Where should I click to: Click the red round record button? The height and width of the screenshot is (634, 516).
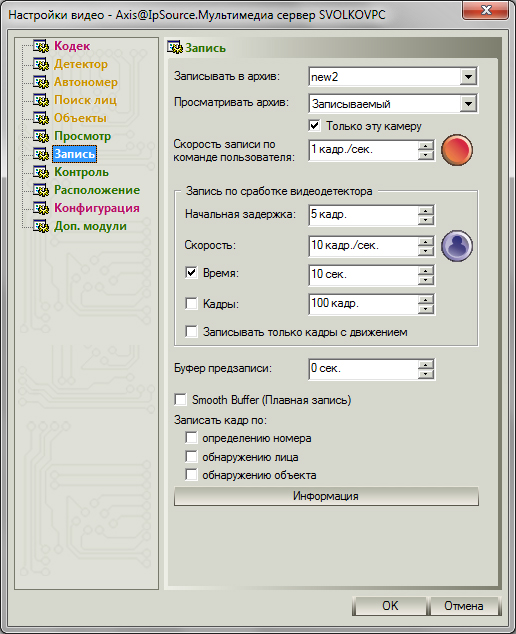[x=457, y=150]
